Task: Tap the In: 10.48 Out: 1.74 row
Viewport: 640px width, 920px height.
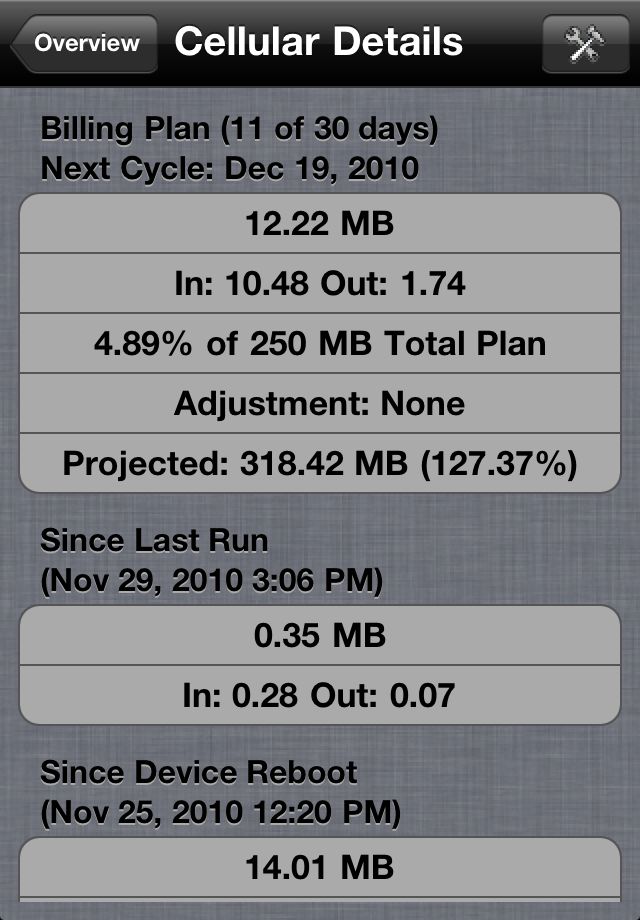Action: 320,283
